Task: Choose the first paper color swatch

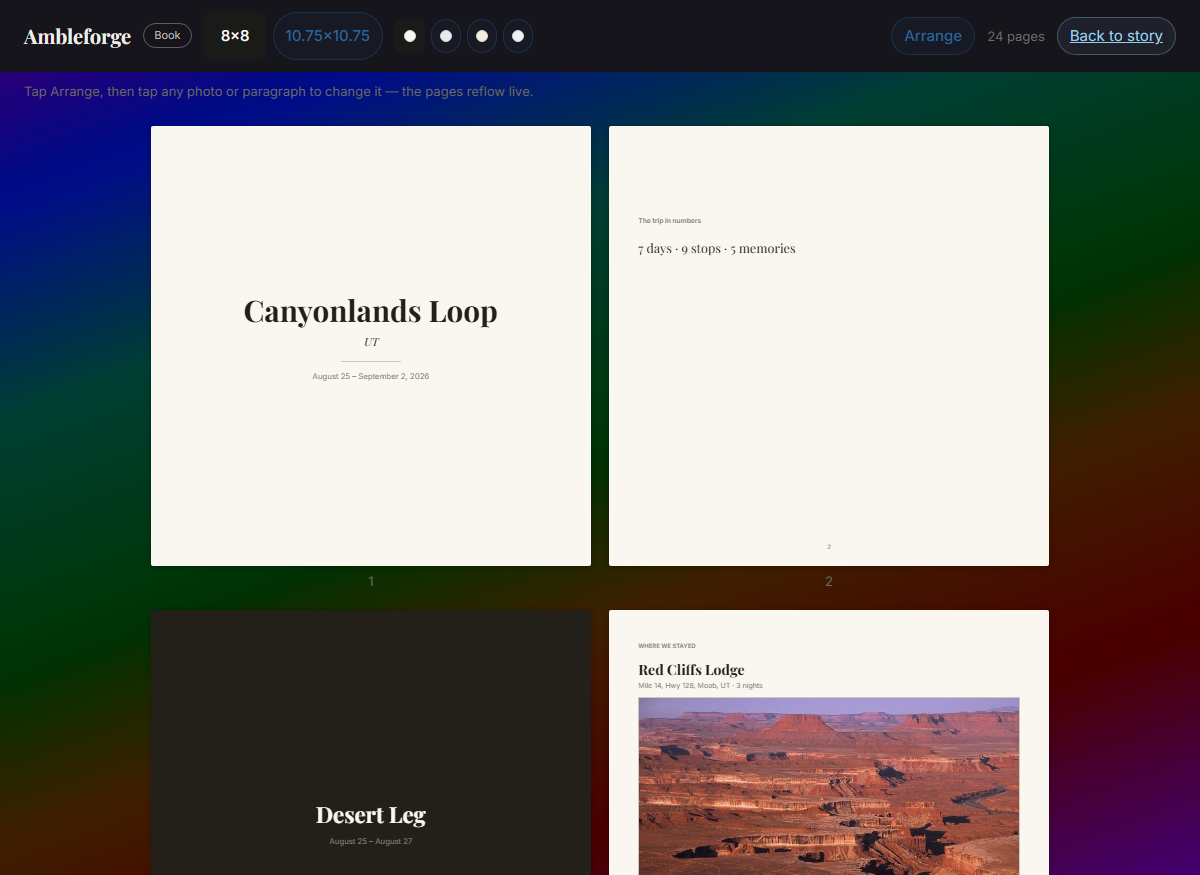Action: 410,36
